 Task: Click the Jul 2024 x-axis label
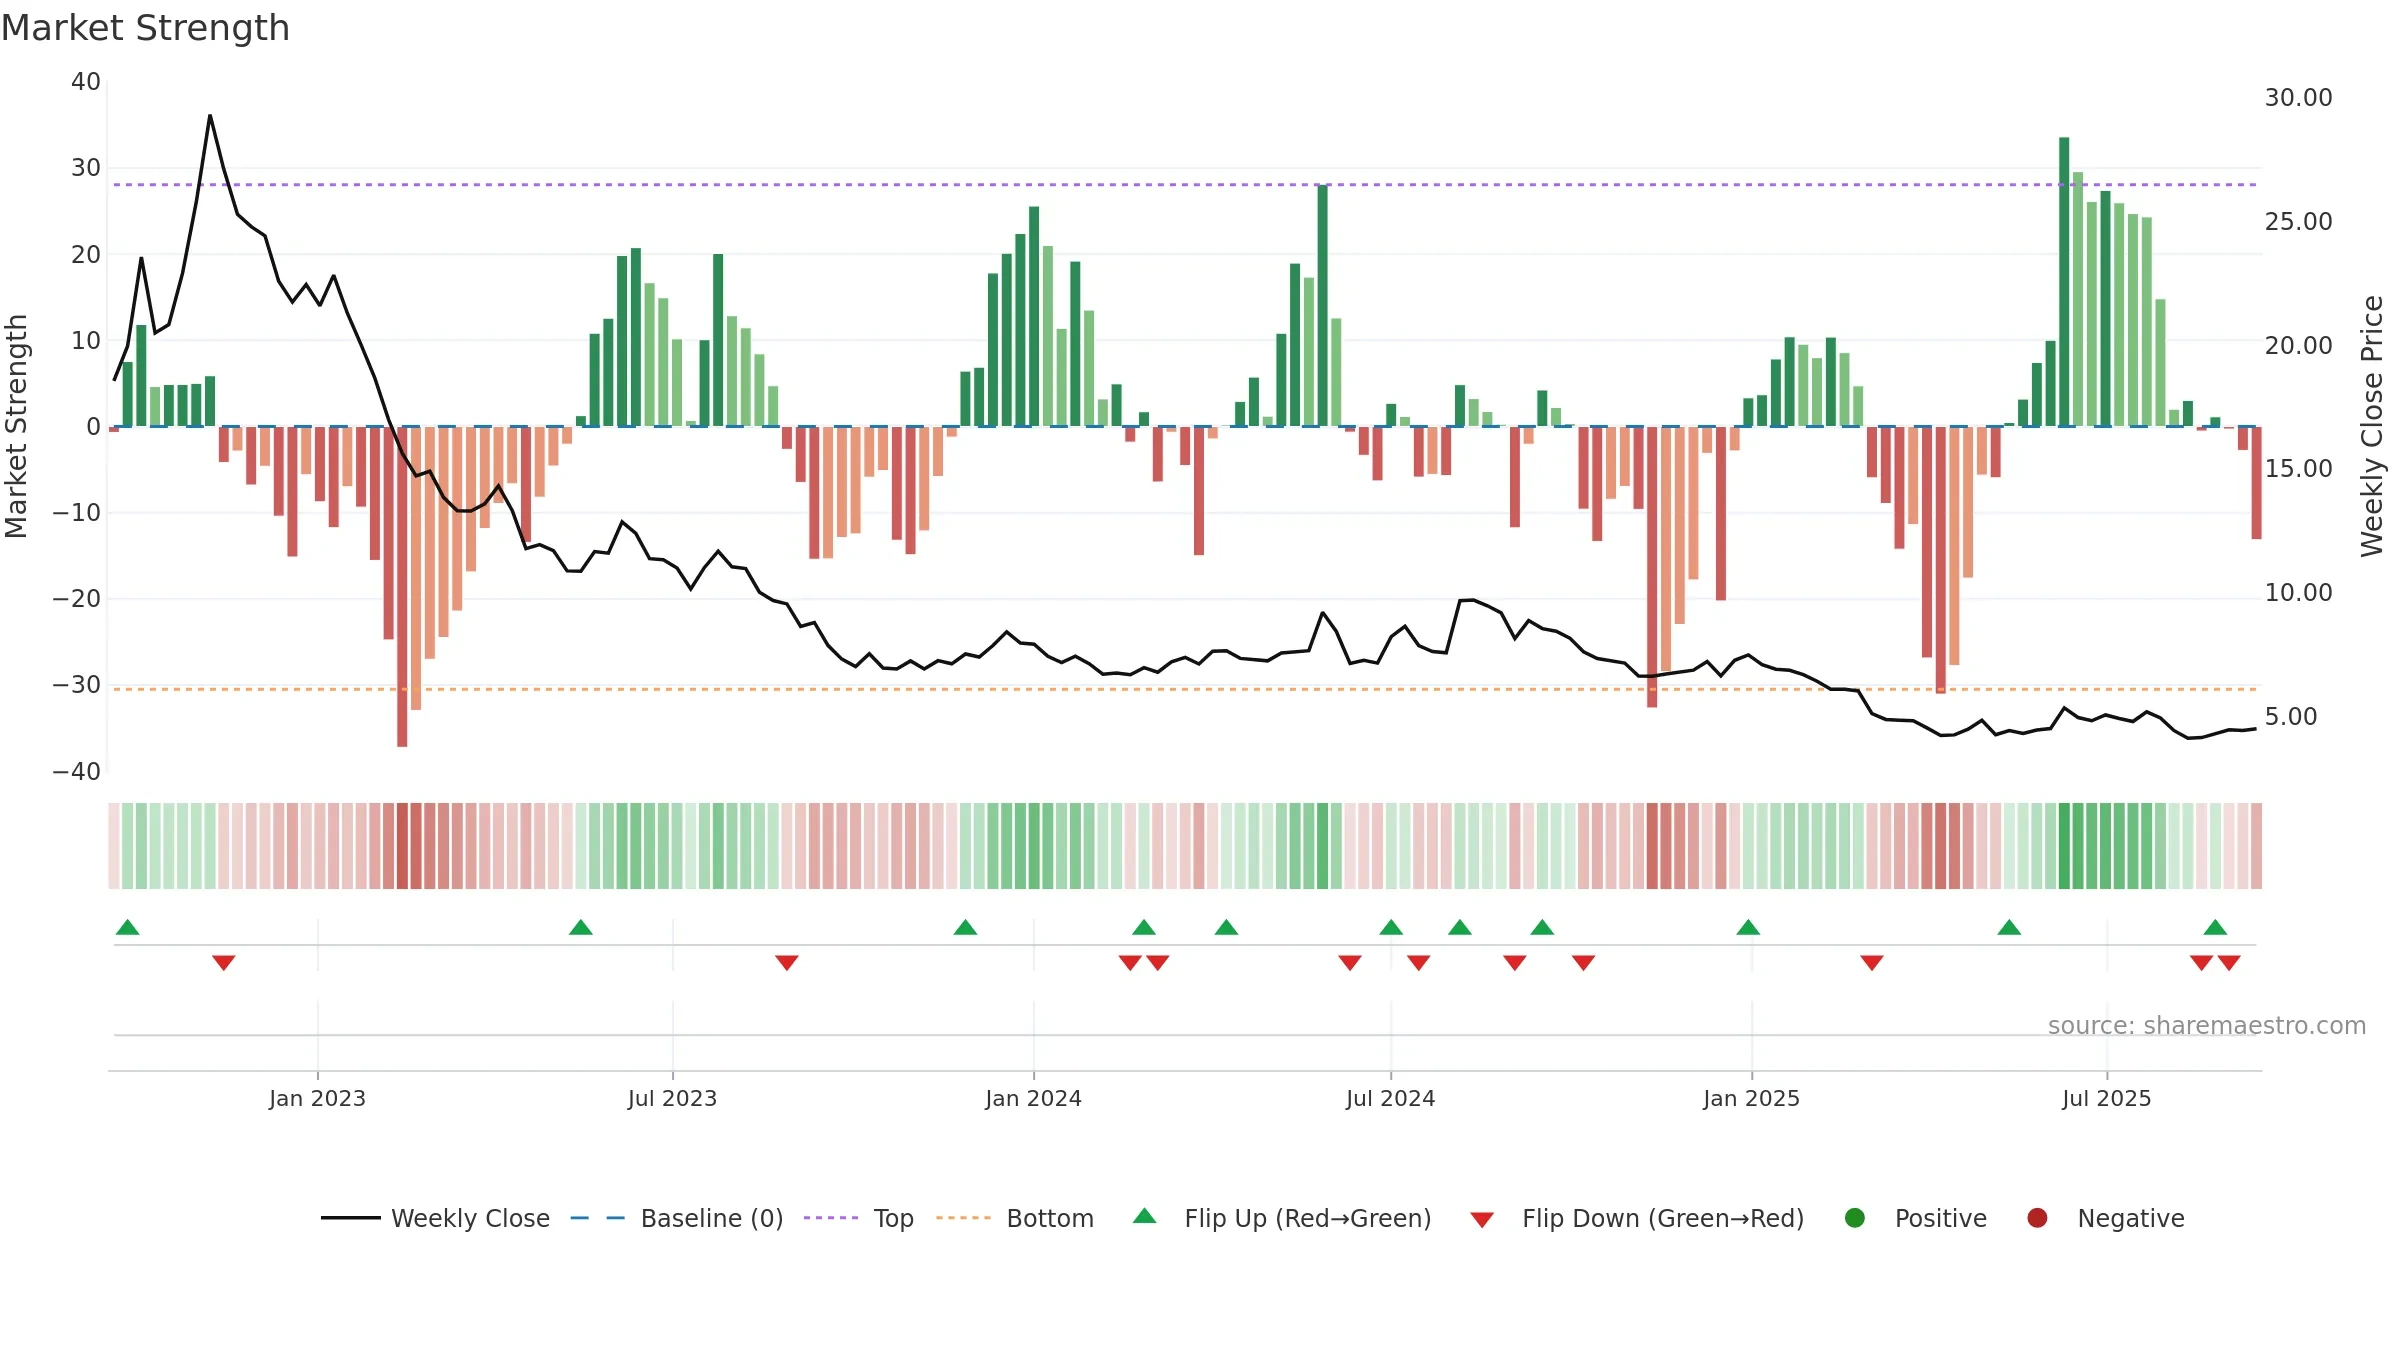point(1390,1098)
